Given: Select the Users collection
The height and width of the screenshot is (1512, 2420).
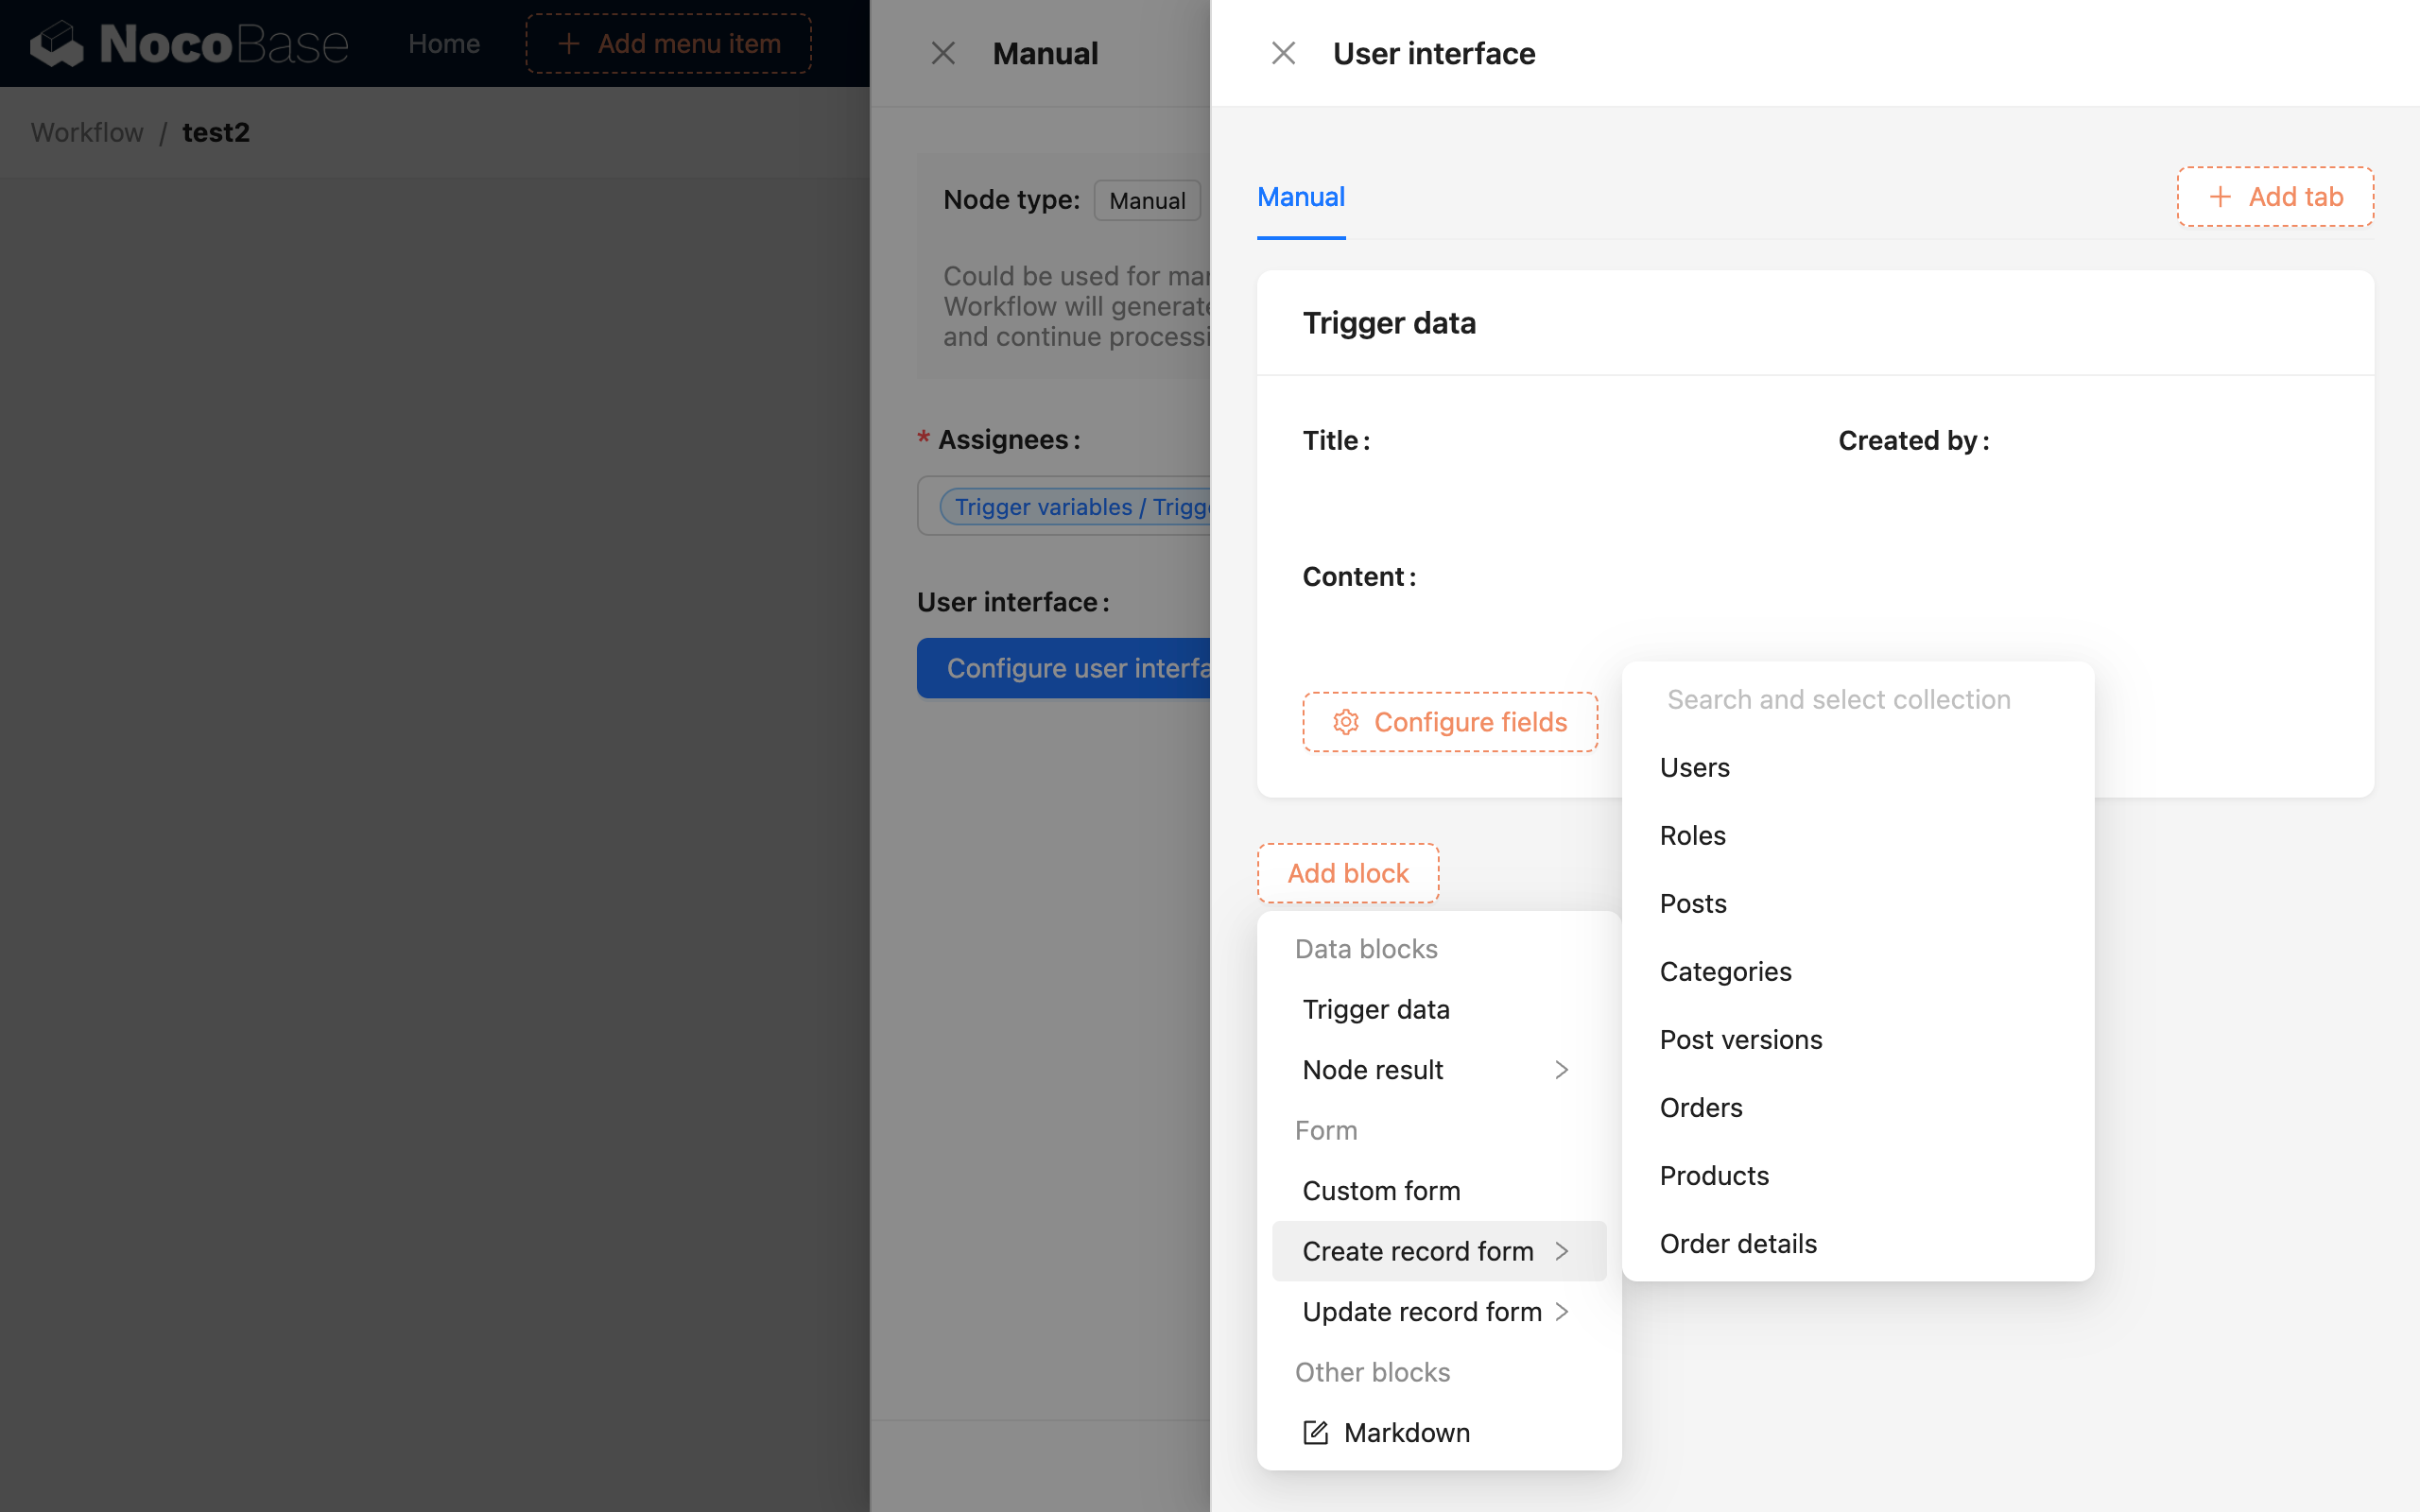Looking at the screenshot, I should 1694,767.
